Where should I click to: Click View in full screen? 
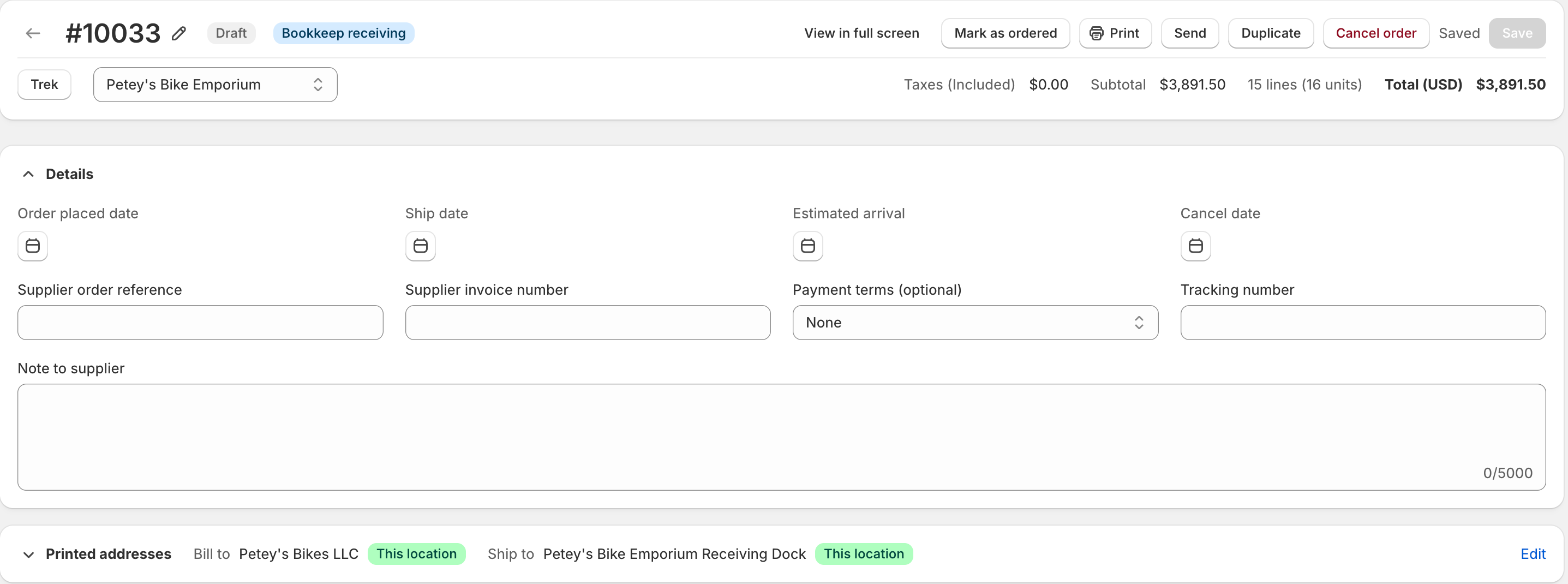[862, 33]
